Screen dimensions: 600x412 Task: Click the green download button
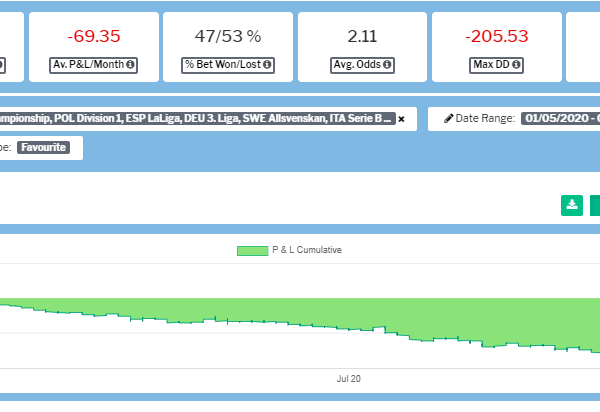click(572, 205)
